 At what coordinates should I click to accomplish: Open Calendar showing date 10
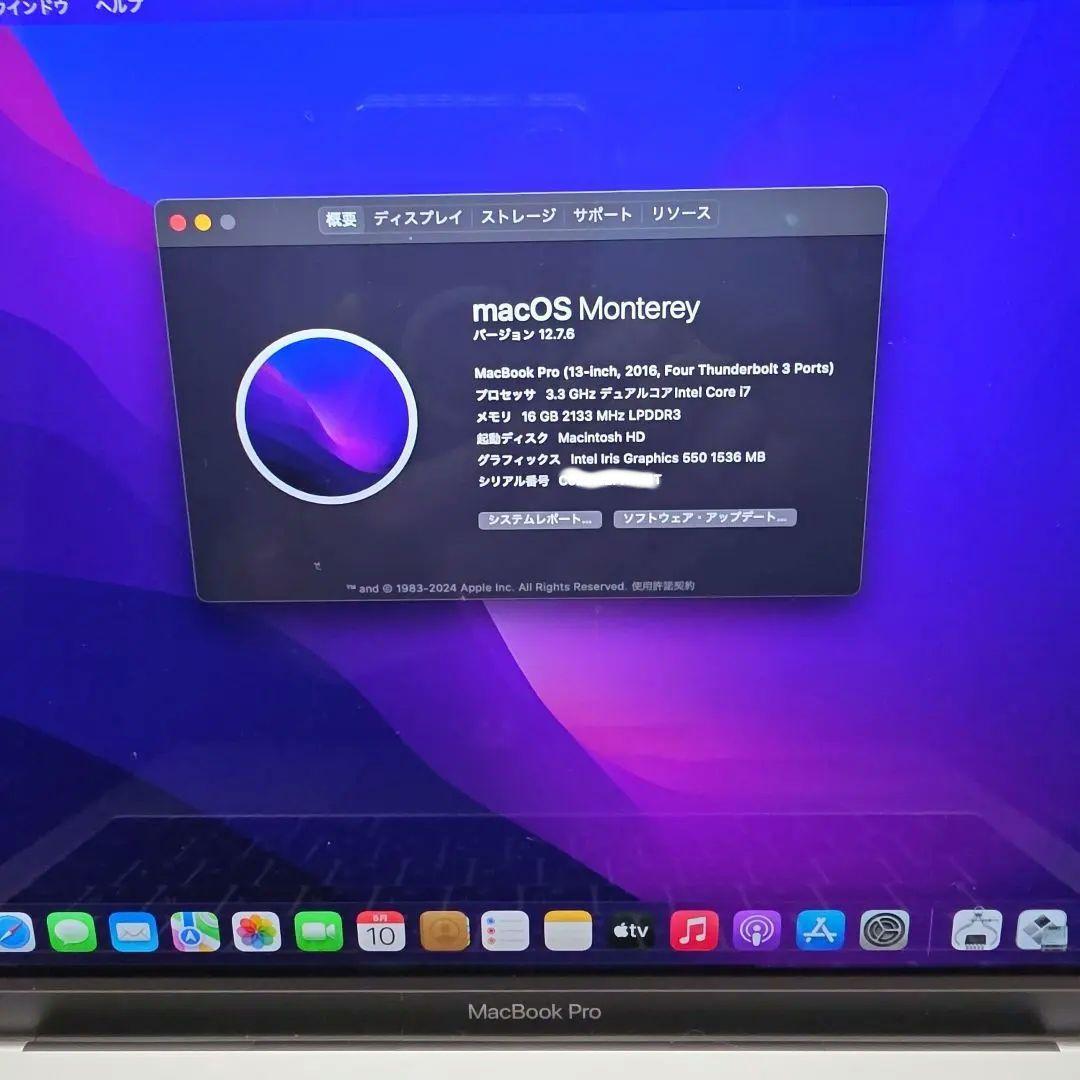381,931
